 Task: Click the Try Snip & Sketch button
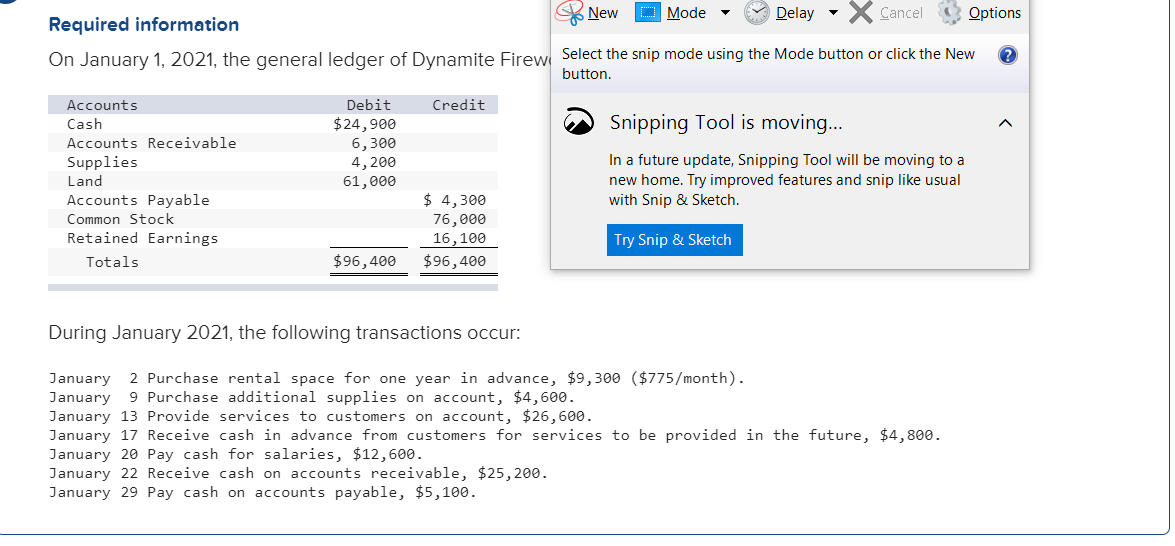(x=674, y=240)
